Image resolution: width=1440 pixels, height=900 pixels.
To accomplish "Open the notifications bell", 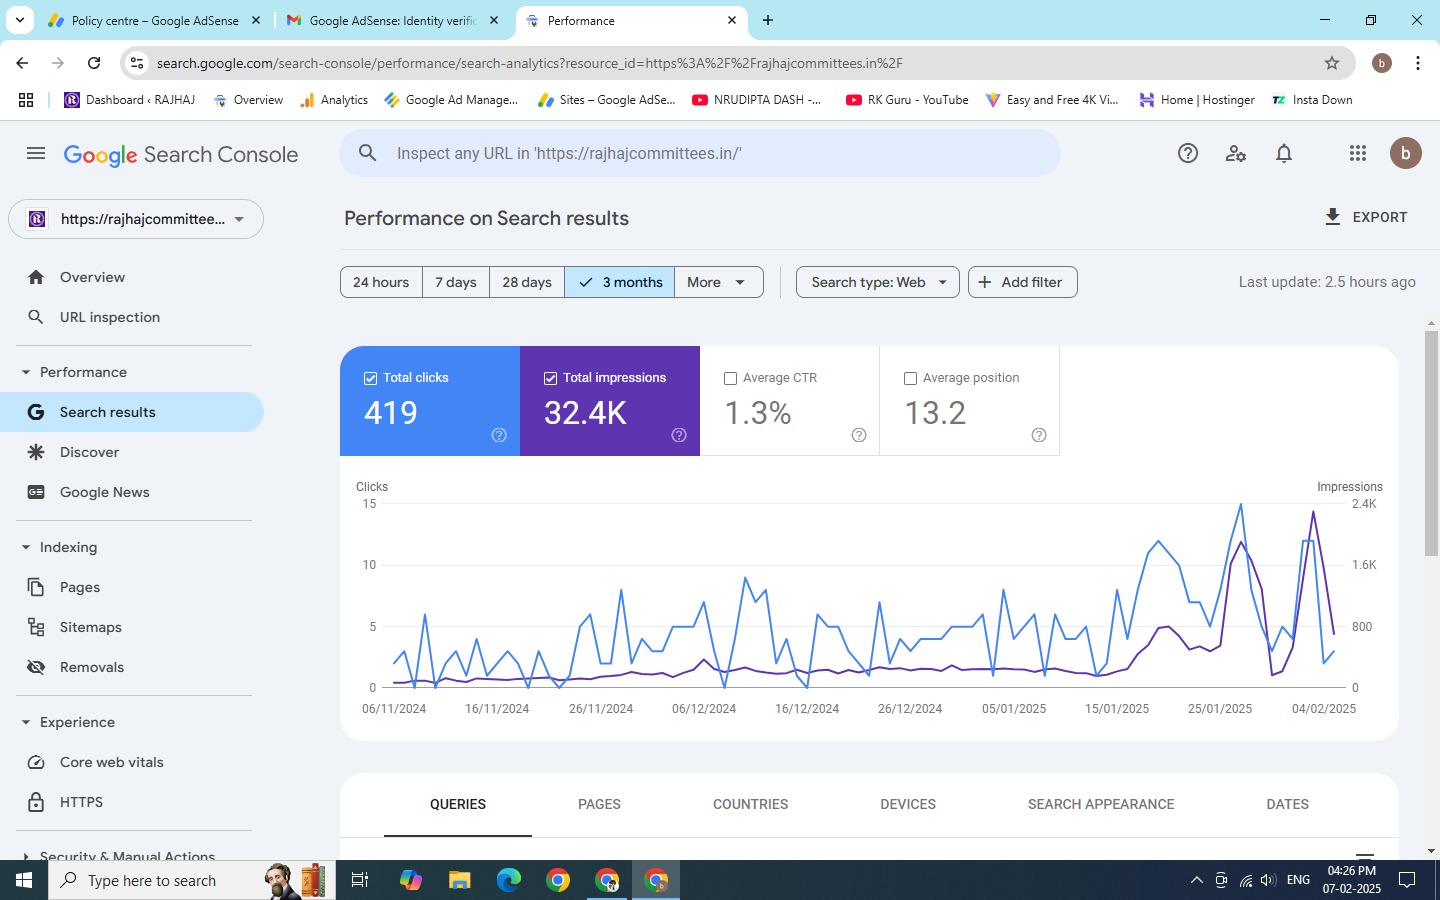I will coord(1284,153).
